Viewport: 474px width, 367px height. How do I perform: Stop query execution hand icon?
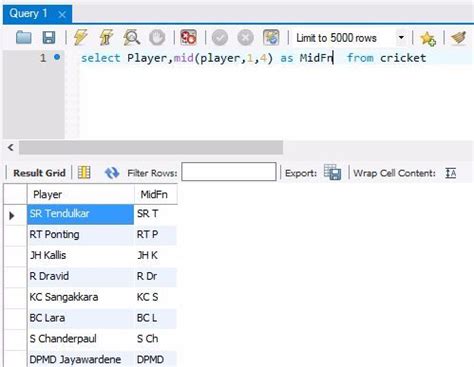pyautogui.click(x=157, y=38)
